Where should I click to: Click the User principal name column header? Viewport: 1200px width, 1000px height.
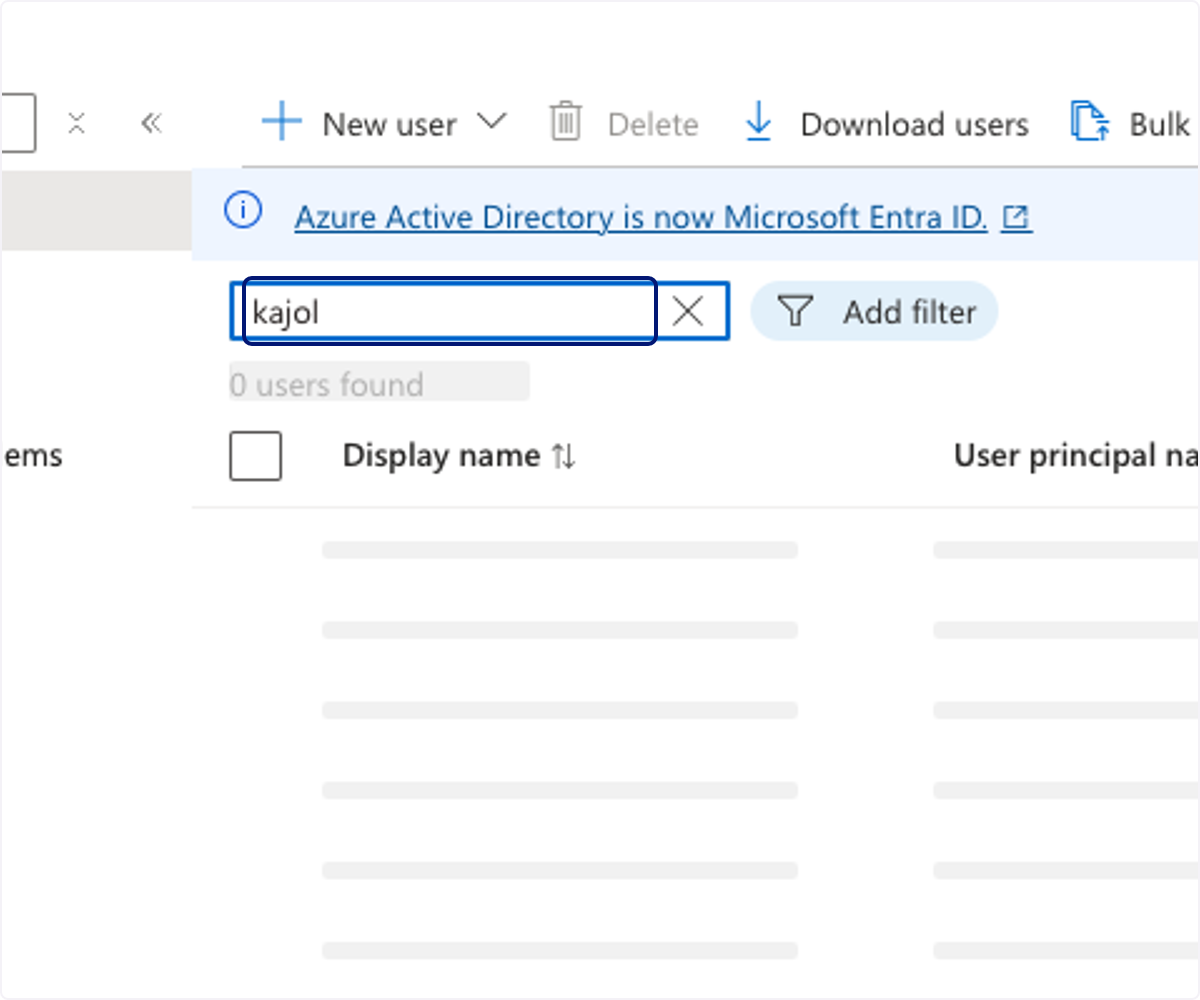(1076, 456)
